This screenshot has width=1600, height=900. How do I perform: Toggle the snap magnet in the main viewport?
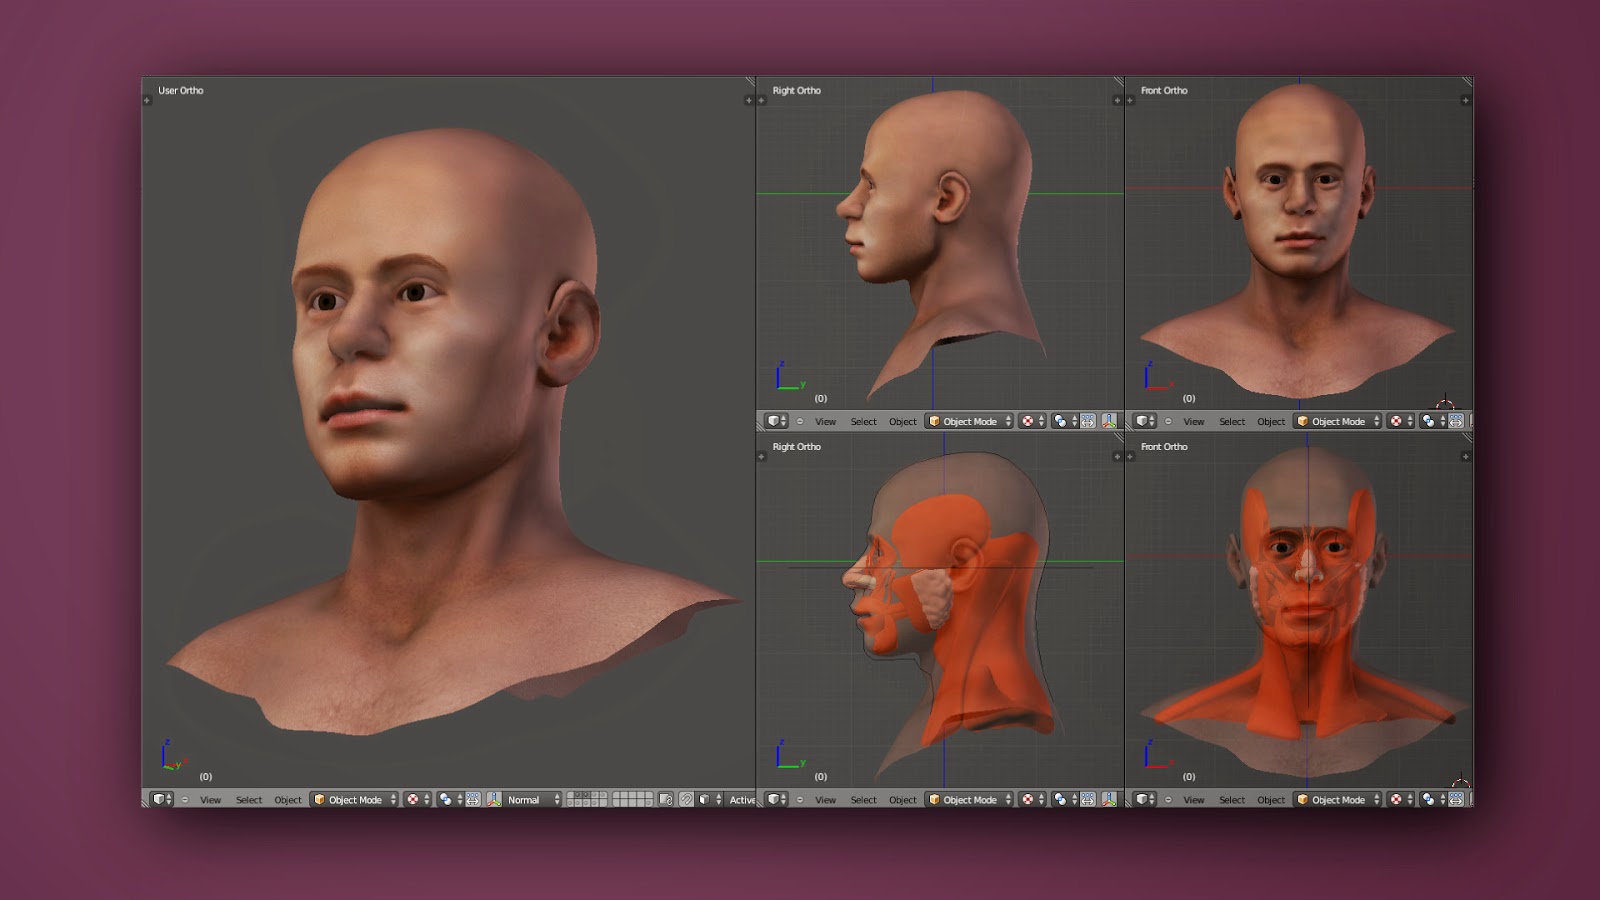pyautogui.click(x=688, y=800)
